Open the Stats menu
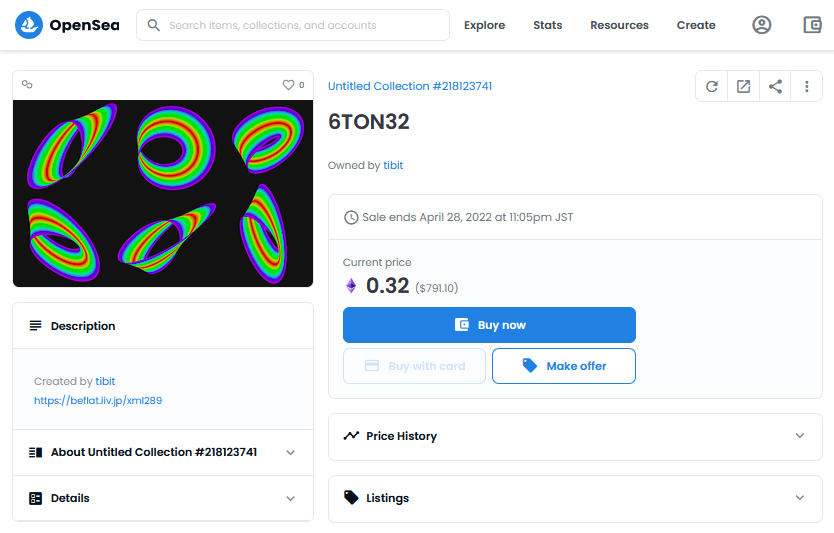Viewport: 834px width, 533px height. point(548,25)
